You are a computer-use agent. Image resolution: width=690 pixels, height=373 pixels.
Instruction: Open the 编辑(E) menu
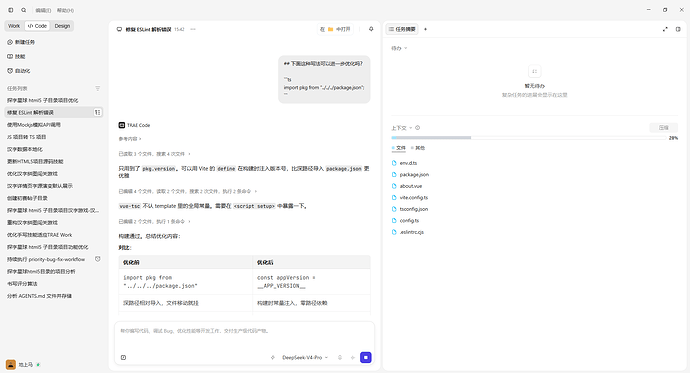[43, 10]
